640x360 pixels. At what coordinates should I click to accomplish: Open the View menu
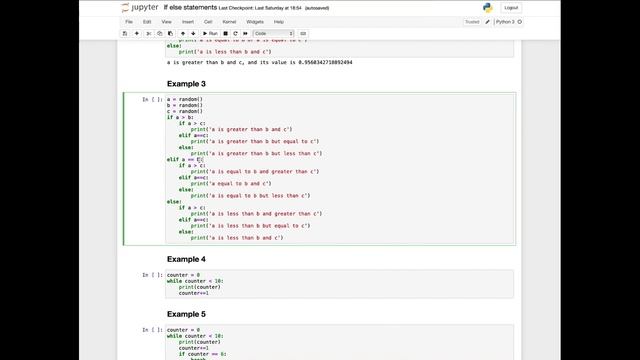tap(167, 22)
